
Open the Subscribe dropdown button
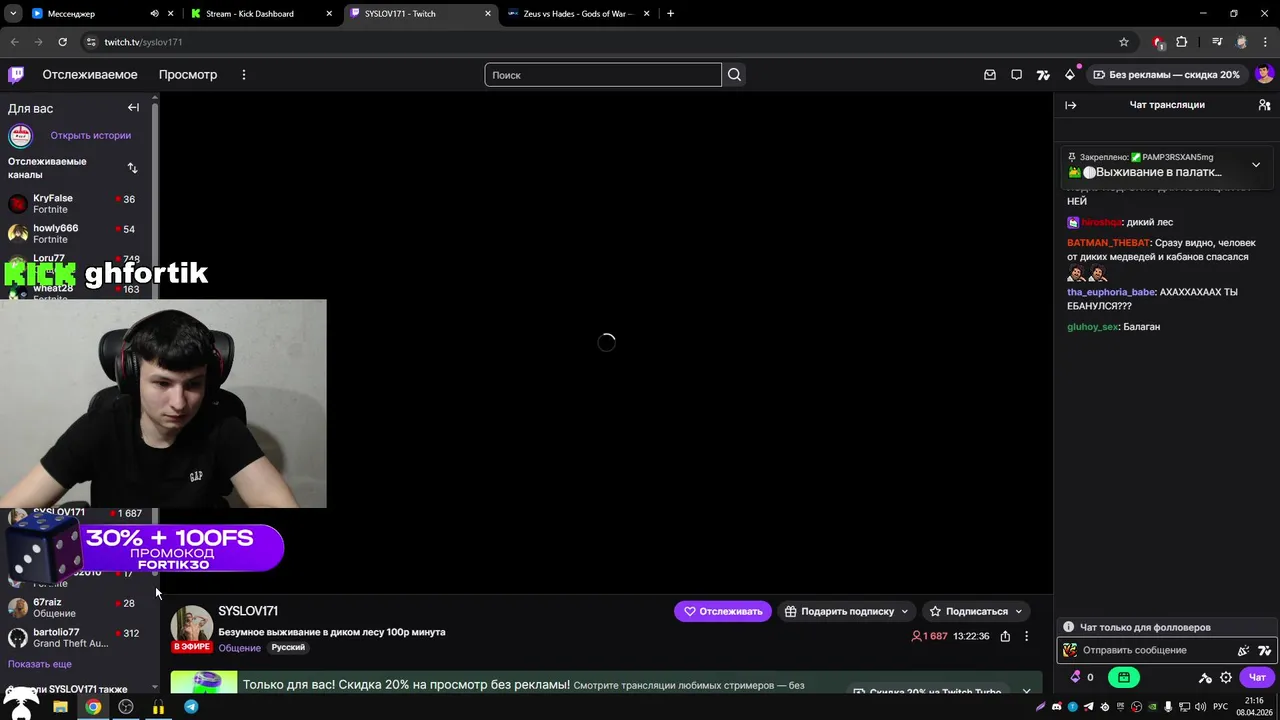click(x=976, y=611)
